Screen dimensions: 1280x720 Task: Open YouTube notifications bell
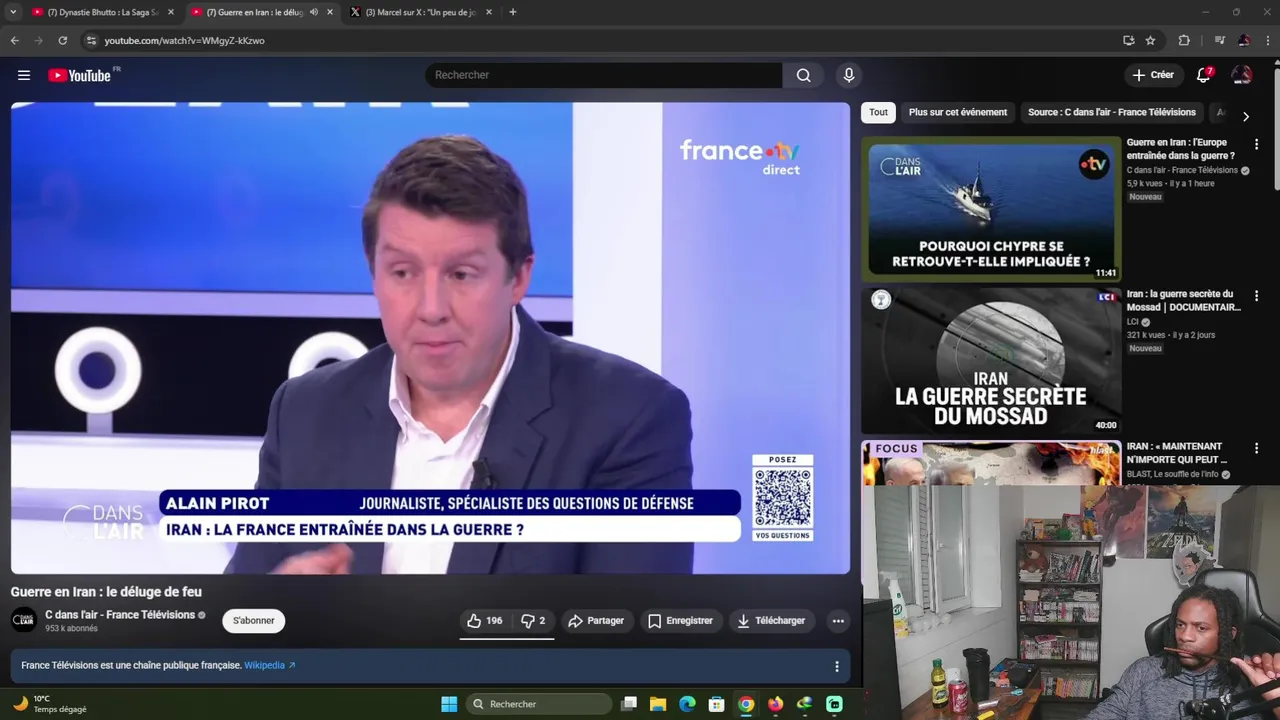click(x=1204, y=75)
